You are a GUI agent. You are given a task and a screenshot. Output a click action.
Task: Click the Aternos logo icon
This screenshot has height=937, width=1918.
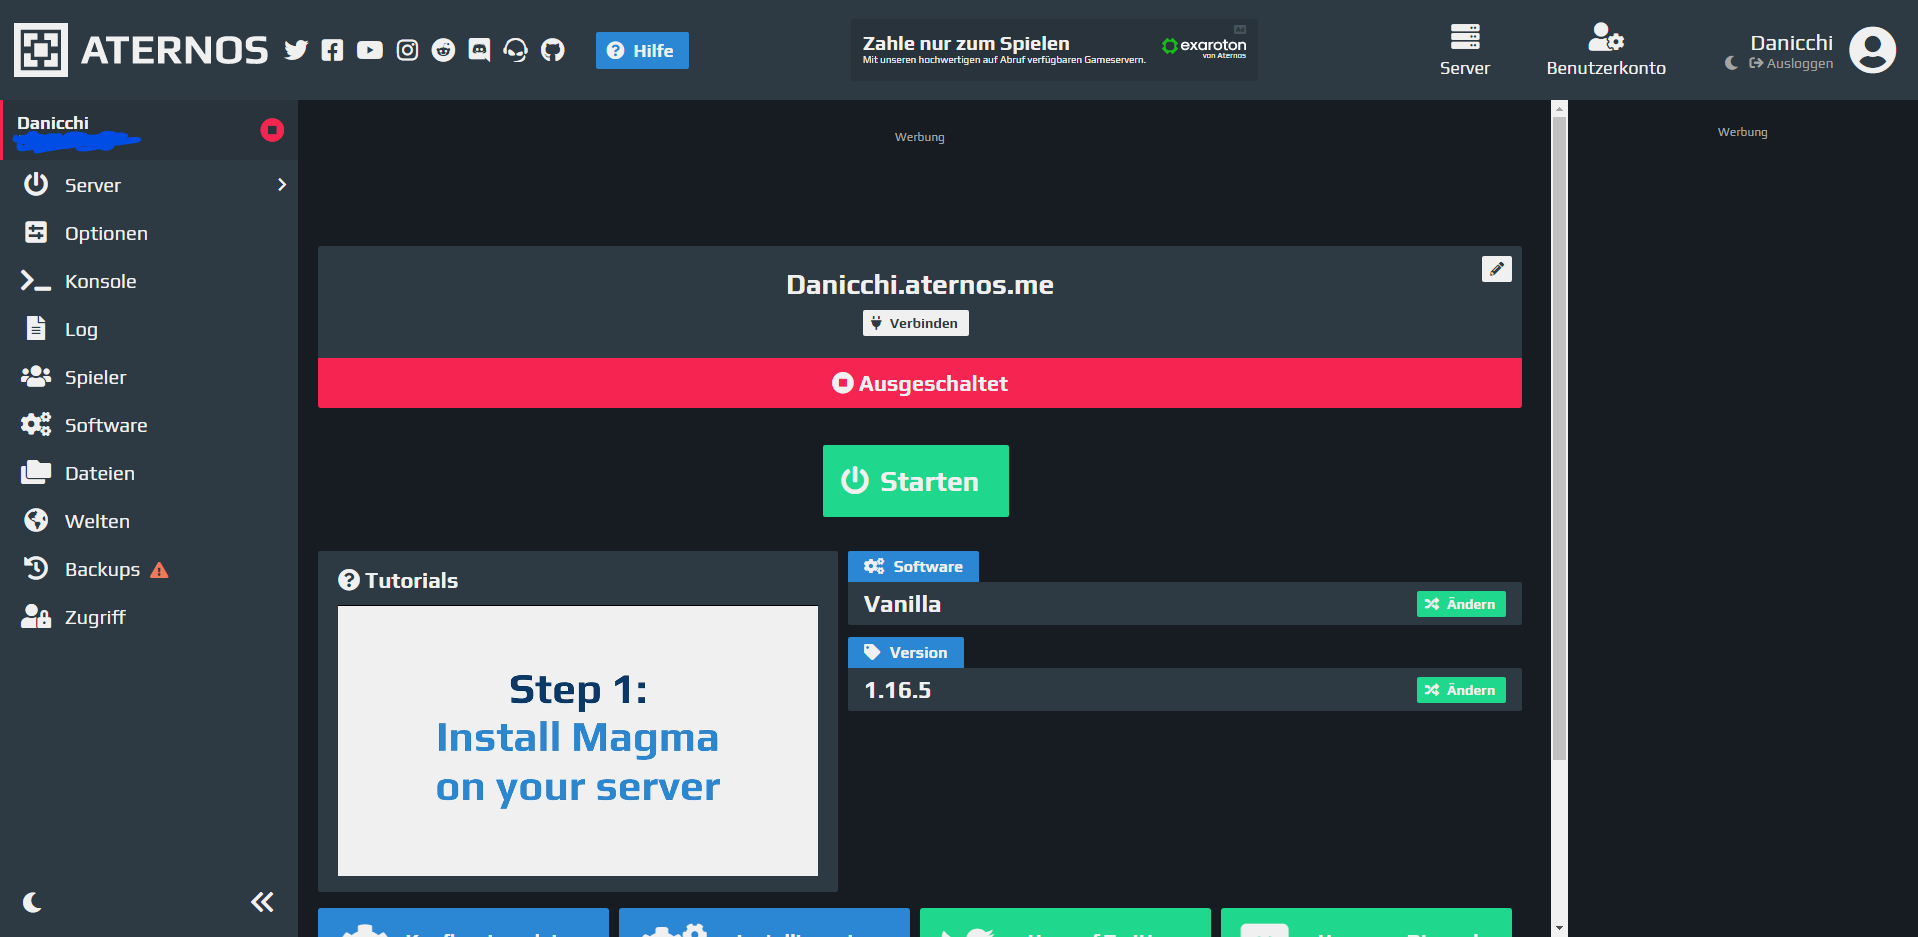pos(41,50)
